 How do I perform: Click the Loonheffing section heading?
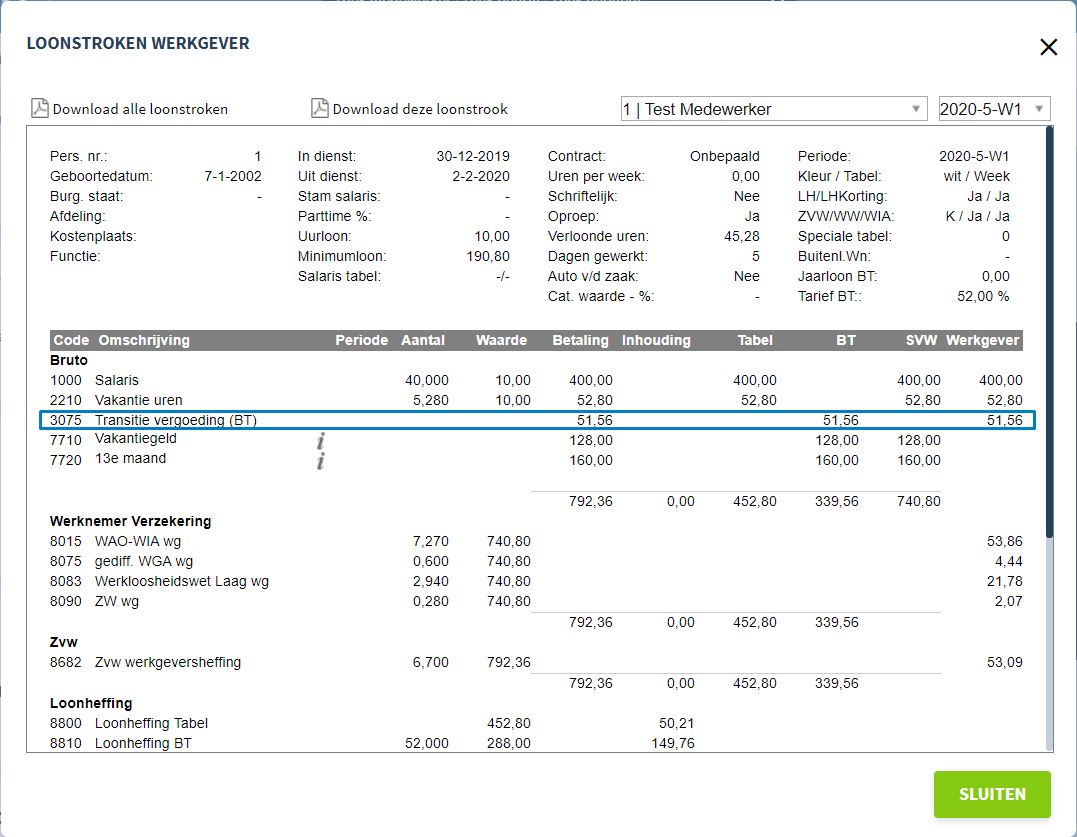click(91, 703)
